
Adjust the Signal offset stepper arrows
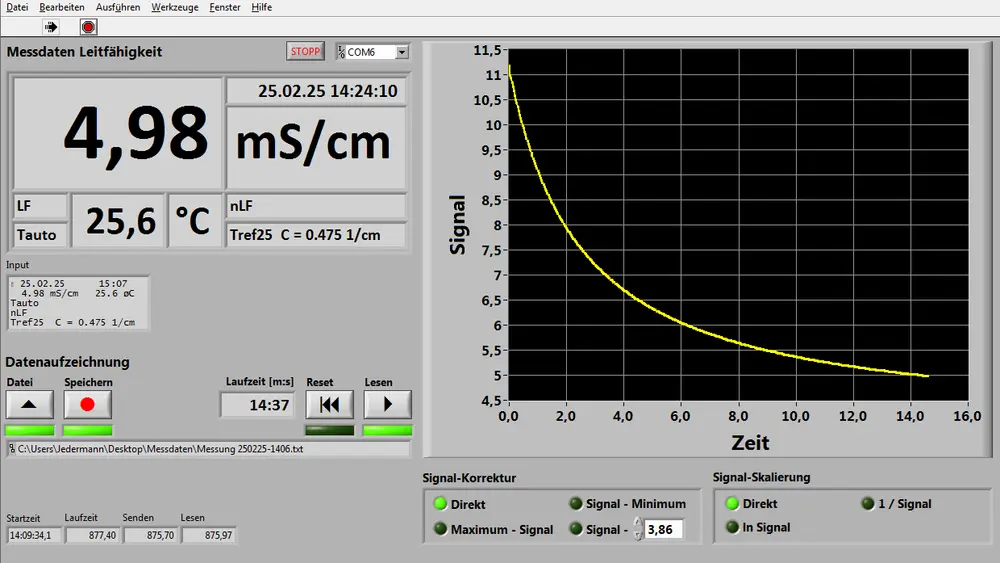pos(638,529)
